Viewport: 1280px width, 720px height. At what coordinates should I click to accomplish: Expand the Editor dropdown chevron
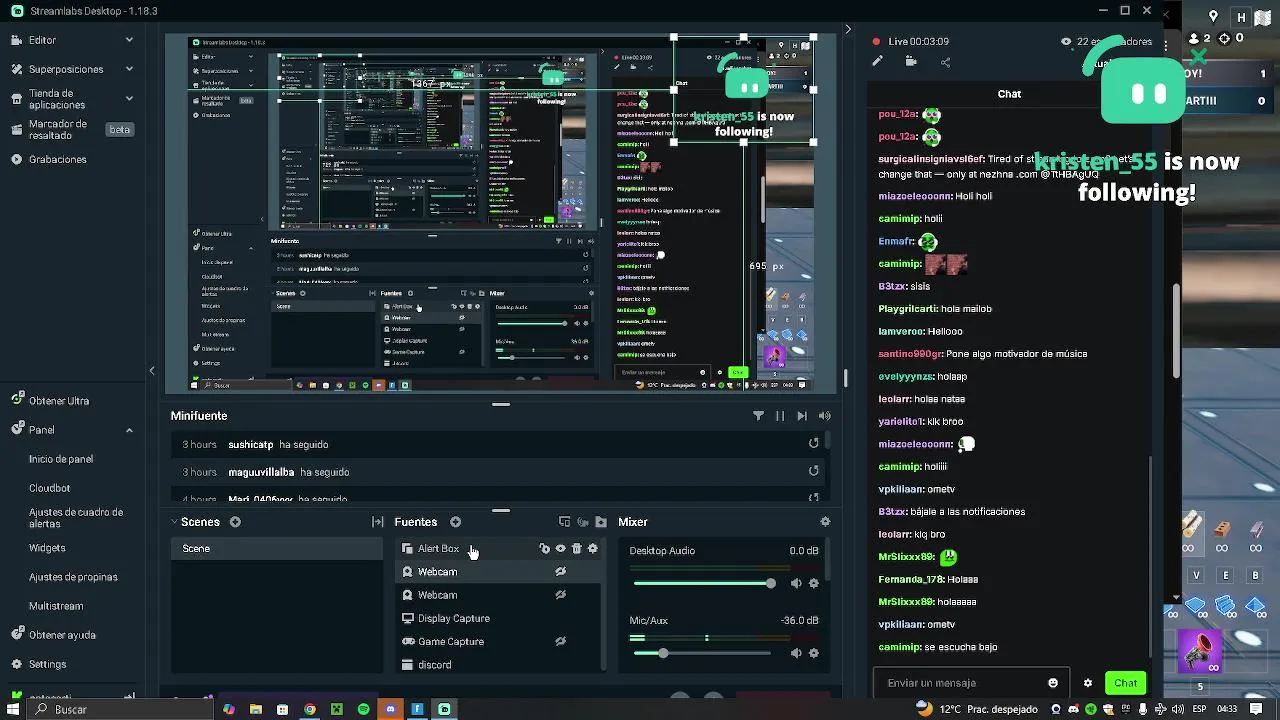(x=129, y=40)
